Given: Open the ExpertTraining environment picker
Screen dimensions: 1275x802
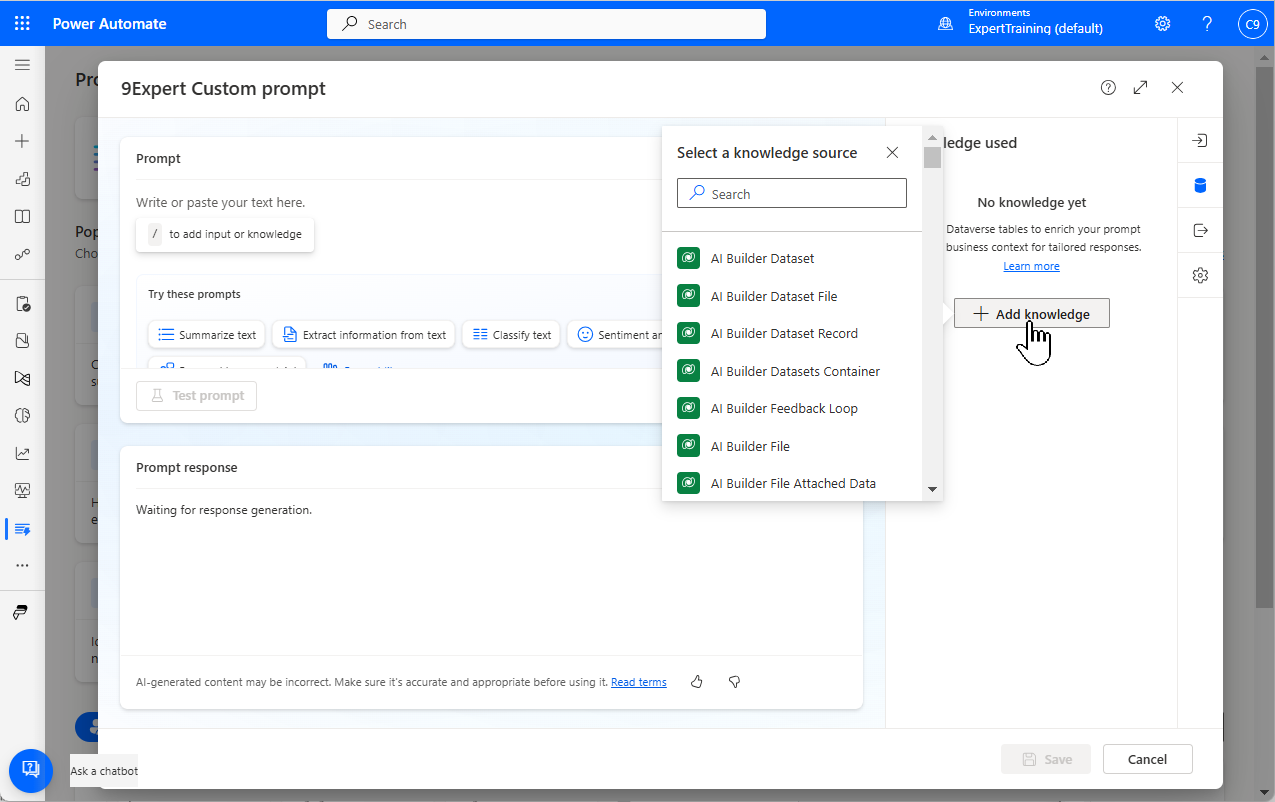Looking at the screenshot, I should pyautogui.click(x=1034, y=24).
